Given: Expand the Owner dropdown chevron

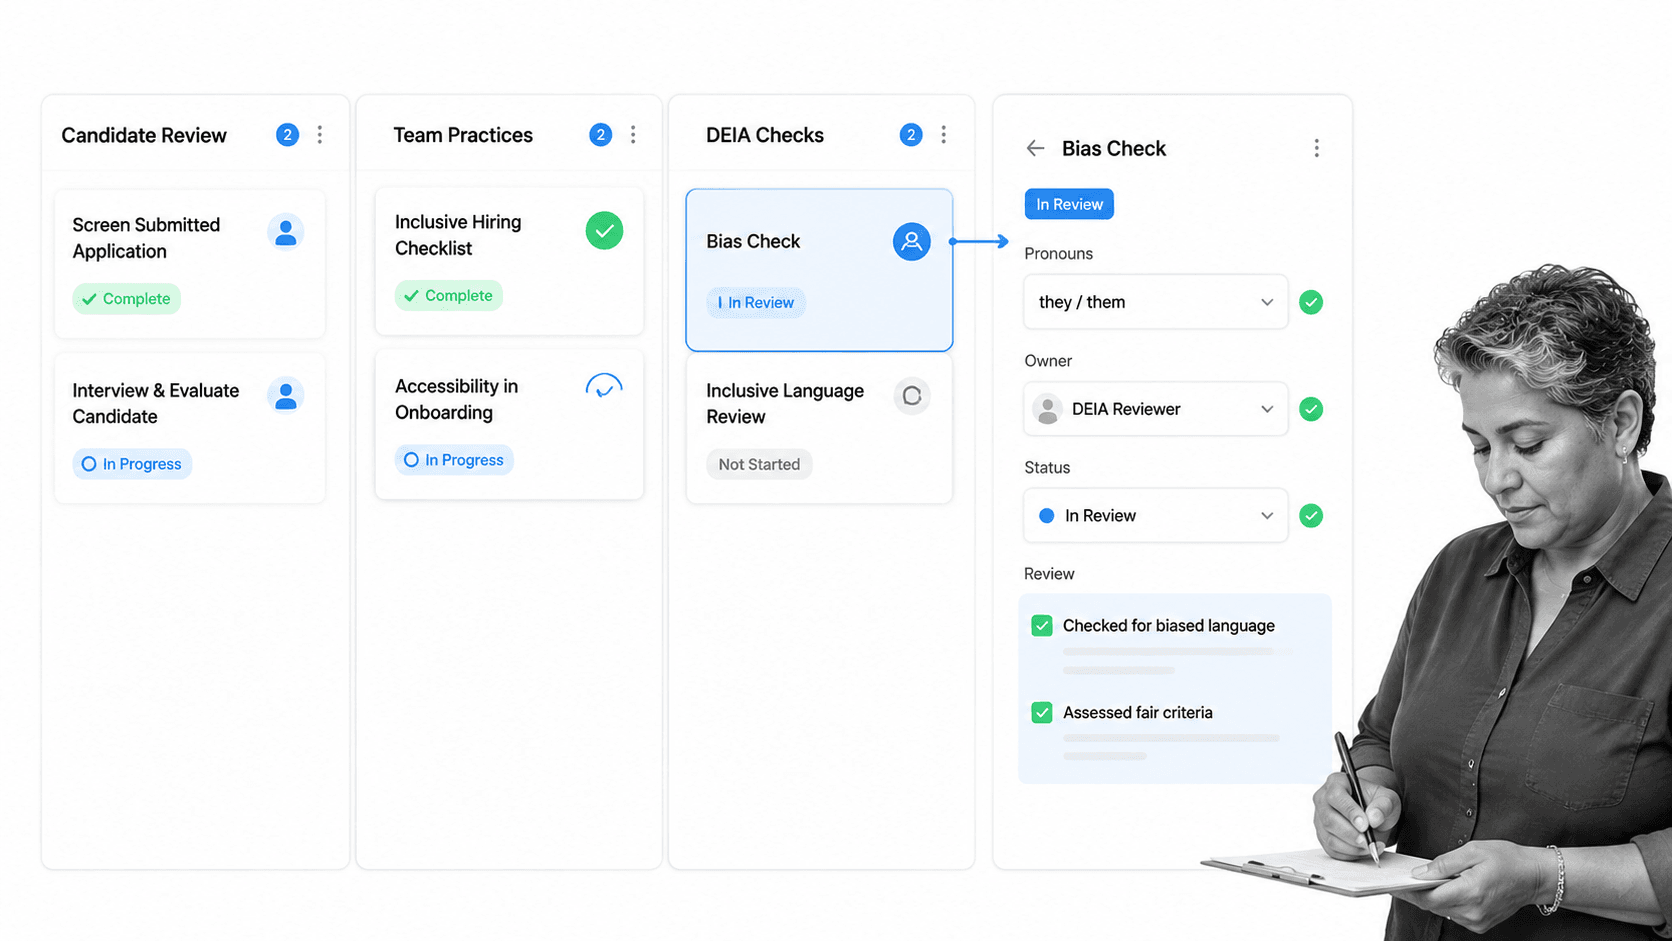Looking at the screenshot, I should tap(1266, 409).
